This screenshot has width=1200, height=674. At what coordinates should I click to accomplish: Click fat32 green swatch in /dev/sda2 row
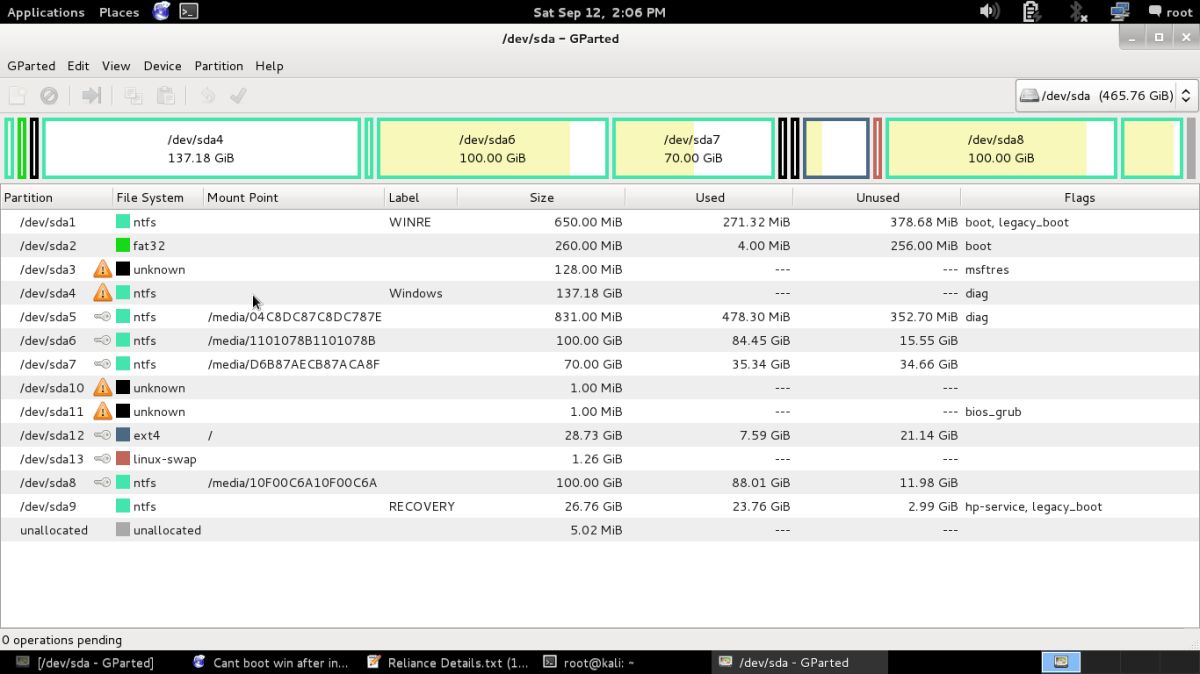(x=123, y=246)
